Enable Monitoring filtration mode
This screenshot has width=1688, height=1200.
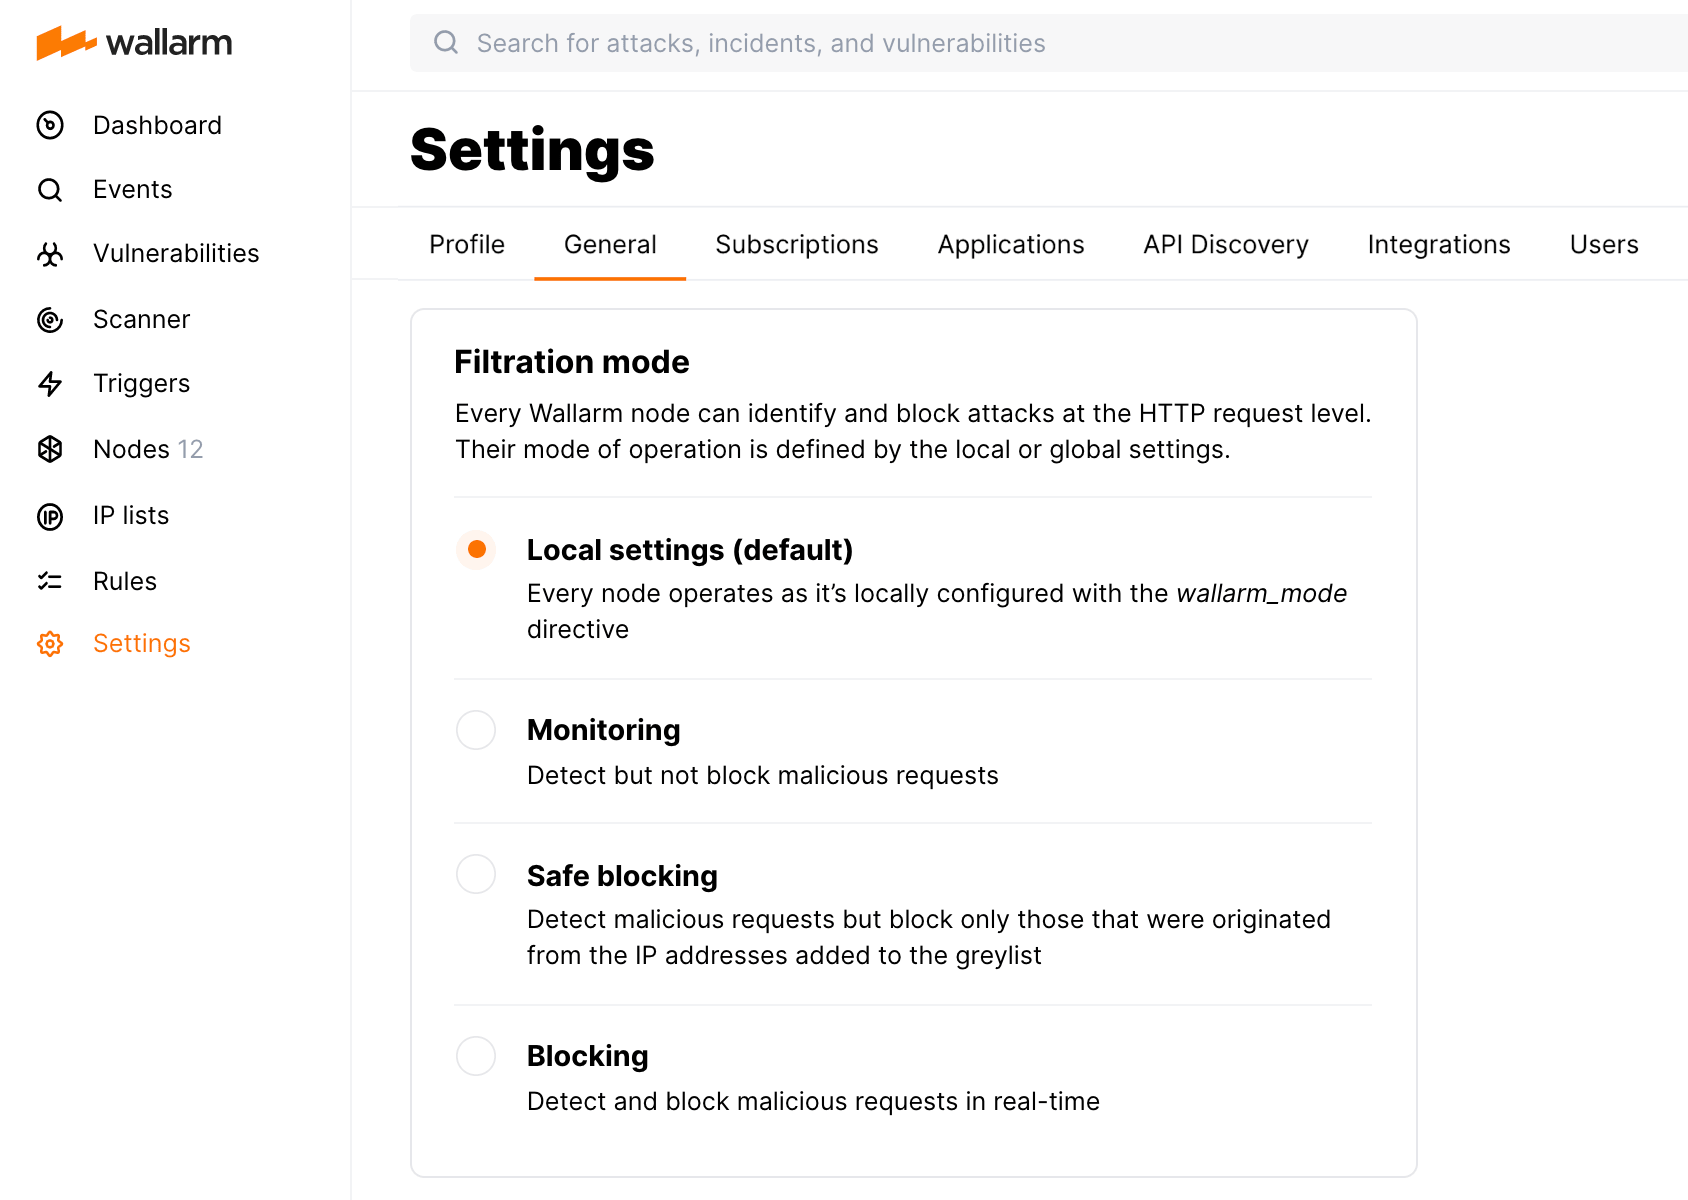point(476,729)
